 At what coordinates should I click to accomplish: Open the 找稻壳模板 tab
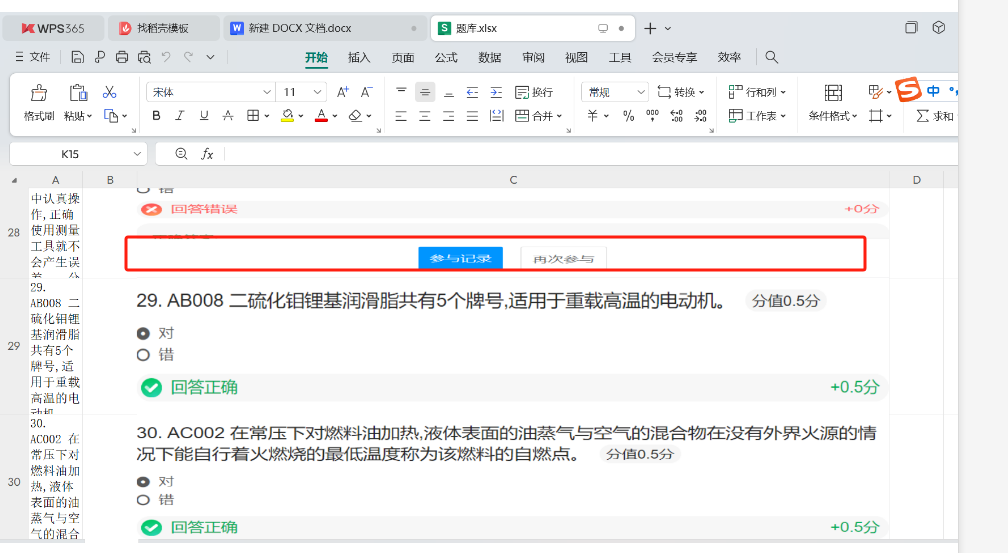(x=162, y=28)
